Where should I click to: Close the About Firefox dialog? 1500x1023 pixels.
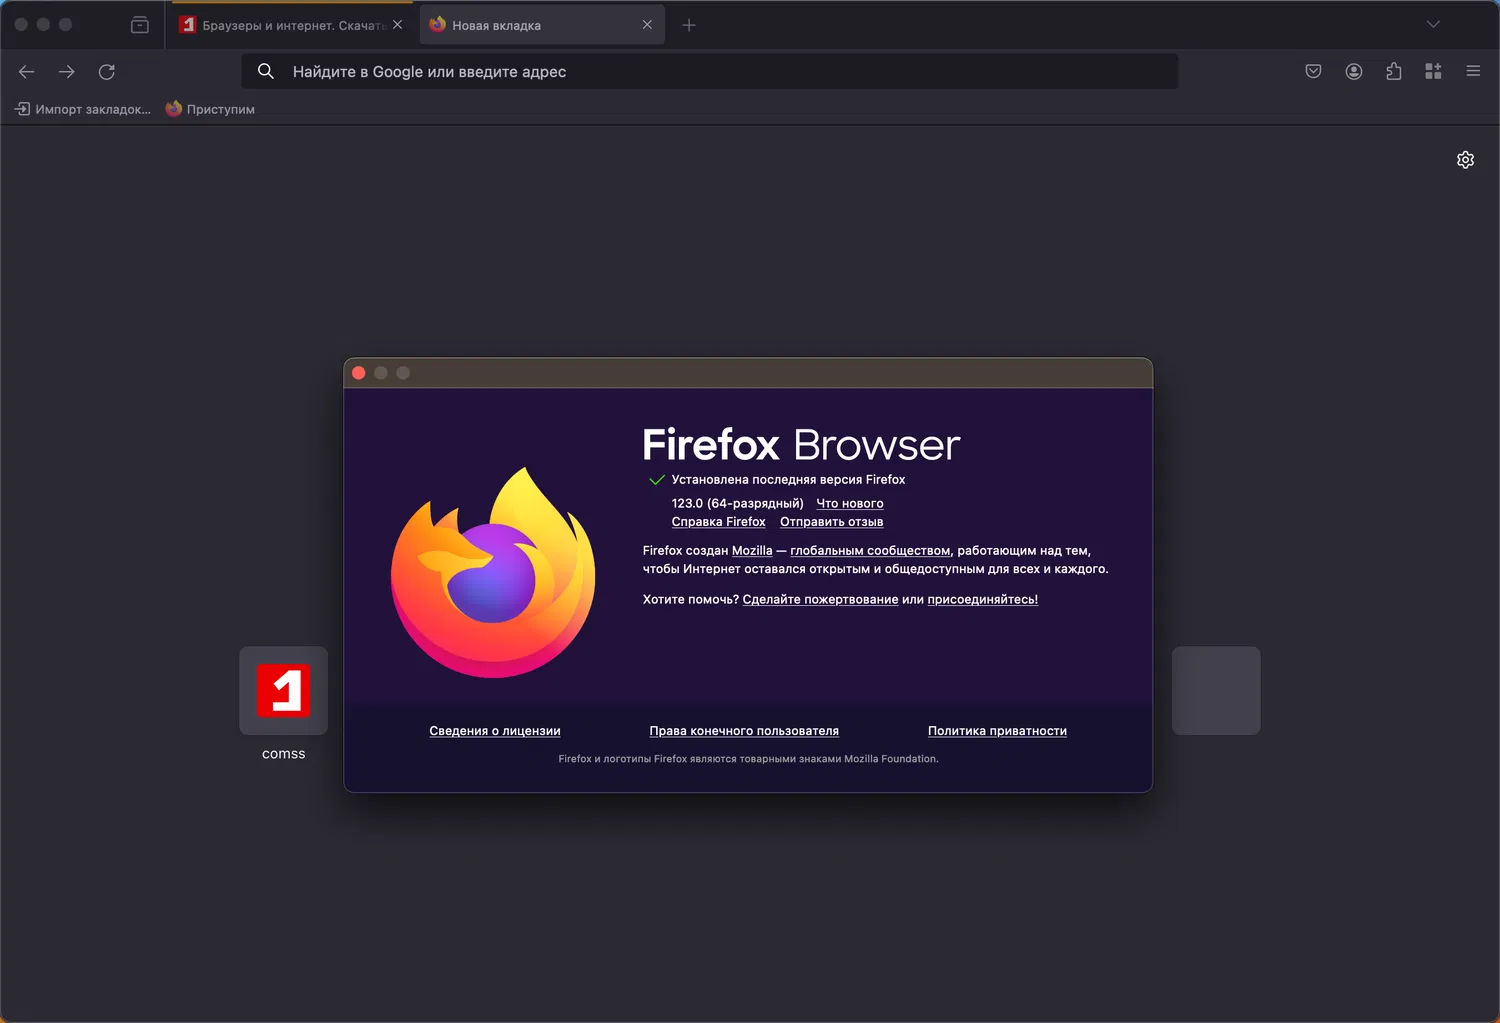(359, 373)
